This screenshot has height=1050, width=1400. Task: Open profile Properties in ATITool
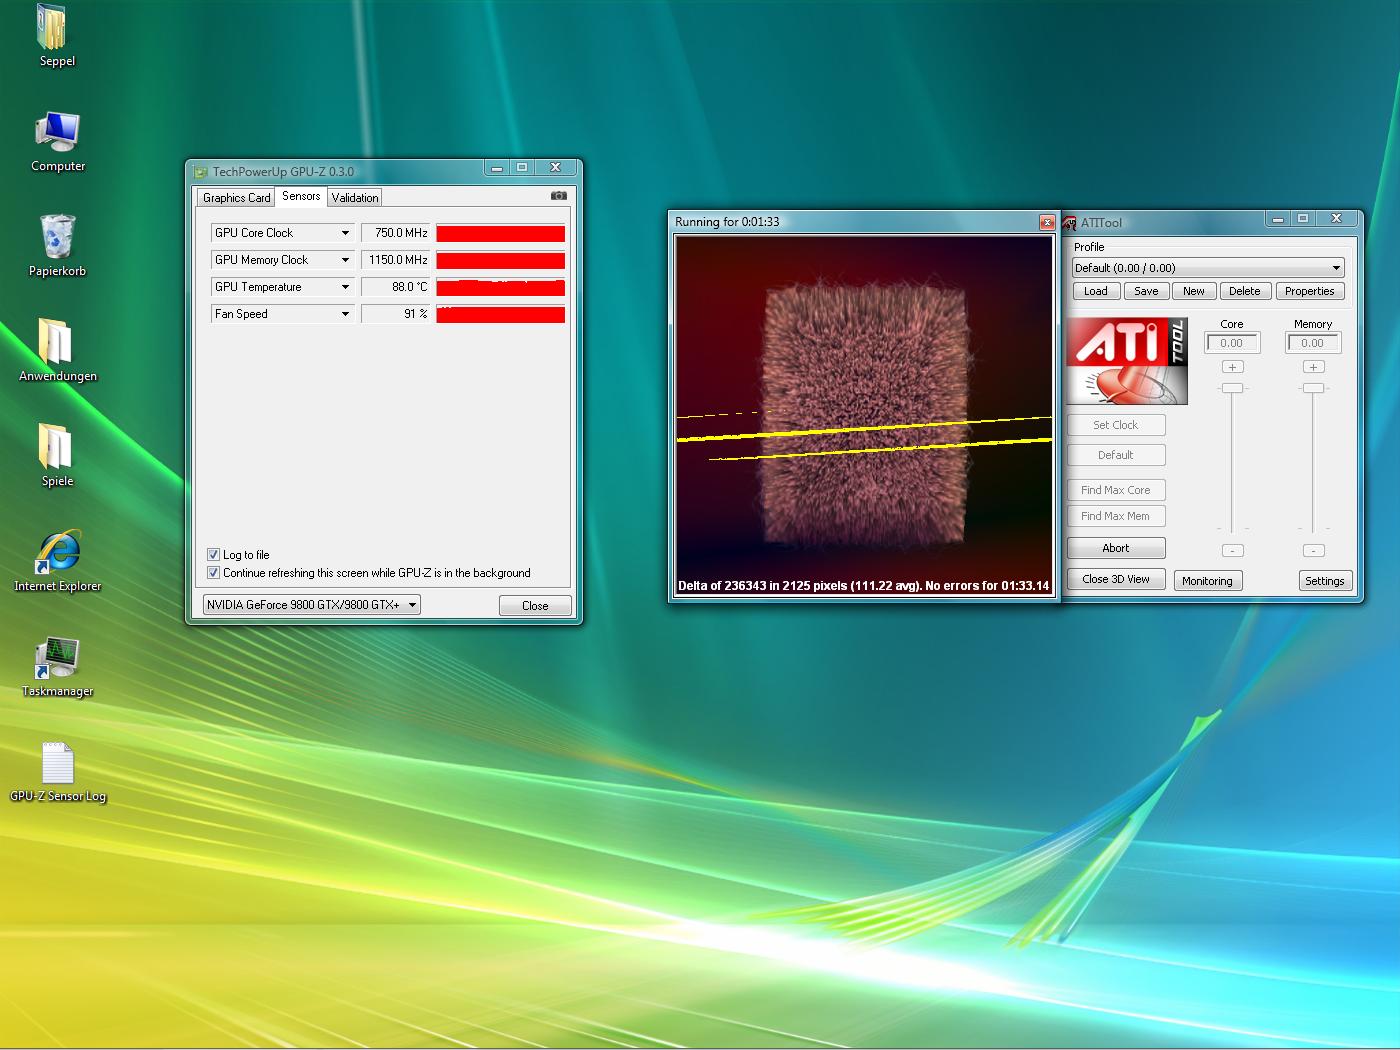coord(1309,291)
